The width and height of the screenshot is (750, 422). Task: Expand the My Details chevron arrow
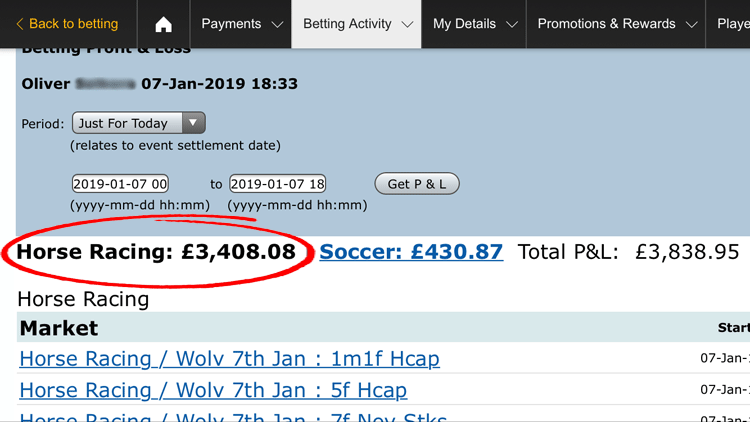click(x=512, y=25)
